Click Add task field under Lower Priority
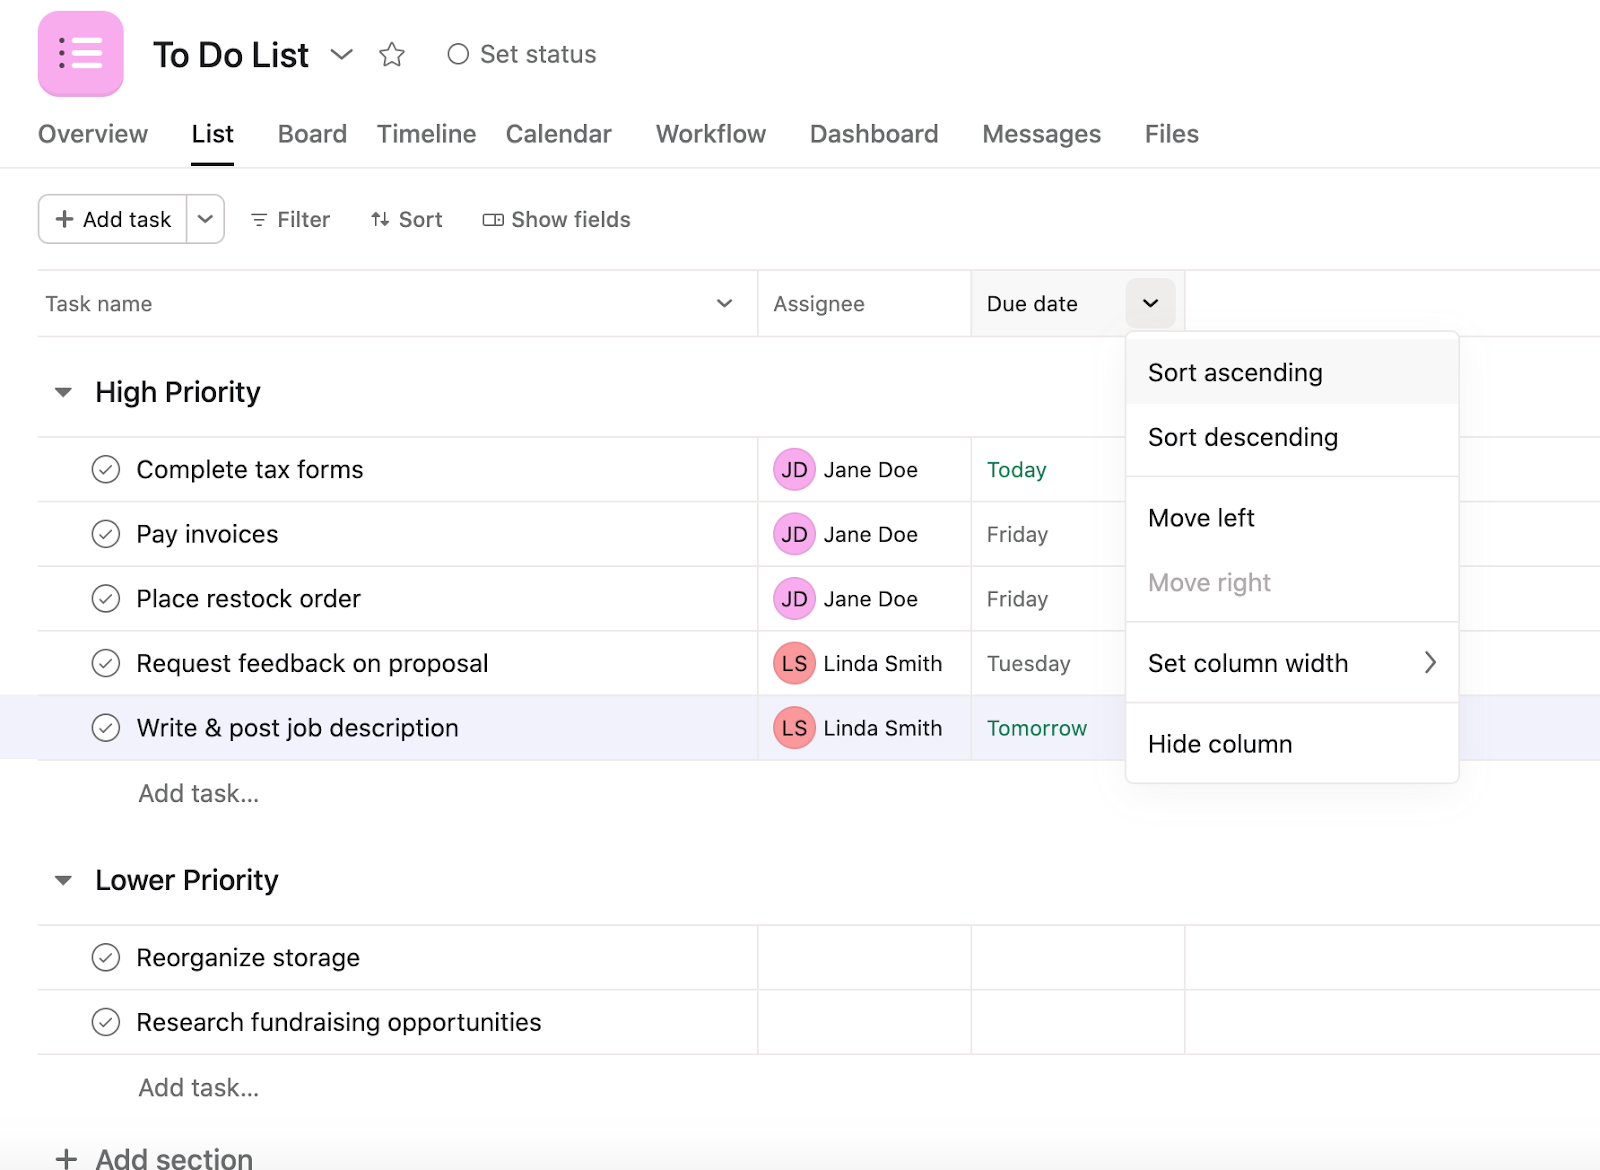Screen dimensions: 1600x1170 click(199, 1087)
